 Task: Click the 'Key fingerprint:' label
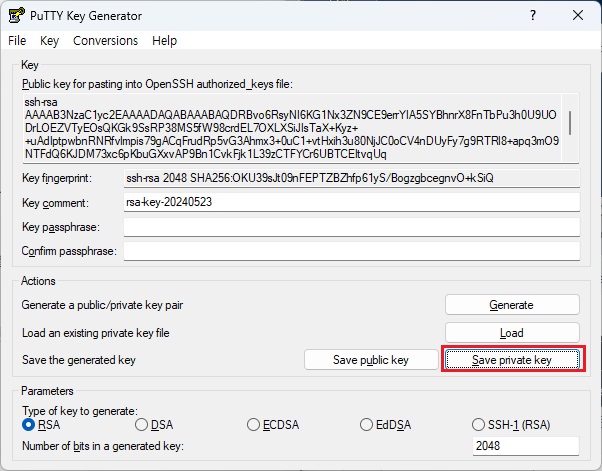click(x=57, y=178)
